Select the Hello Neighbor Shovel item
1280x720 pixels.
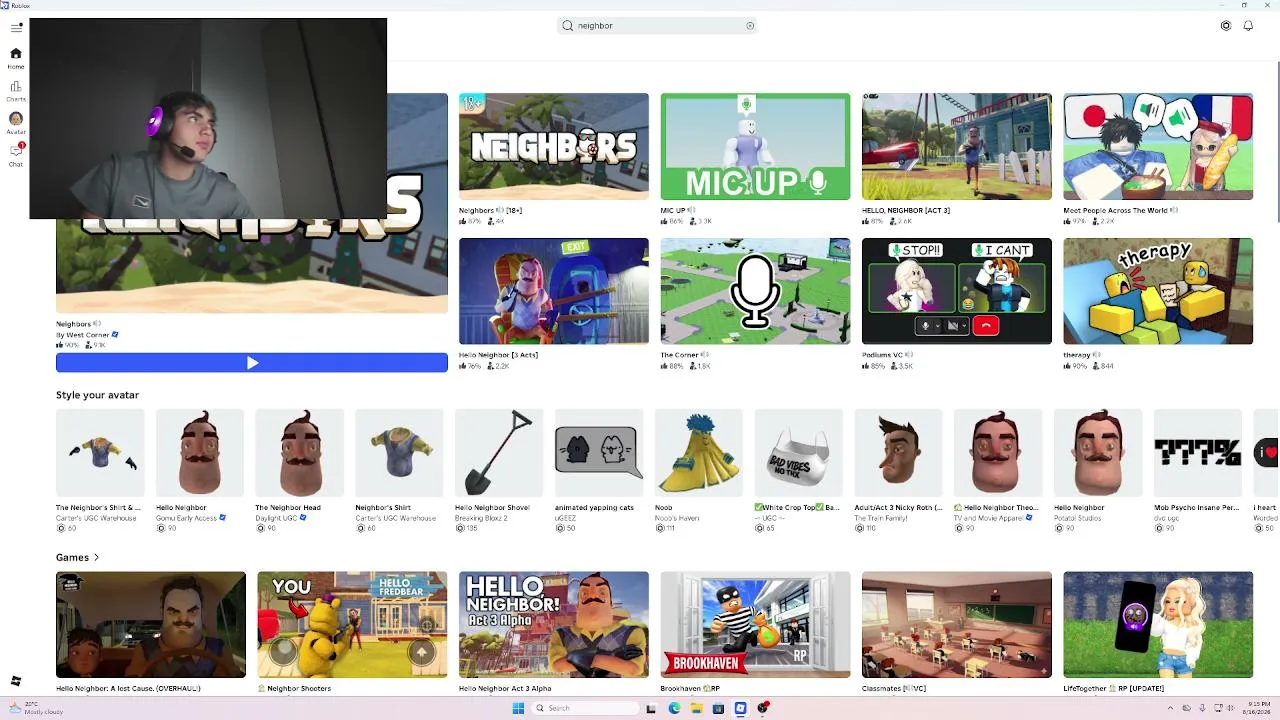499,453
